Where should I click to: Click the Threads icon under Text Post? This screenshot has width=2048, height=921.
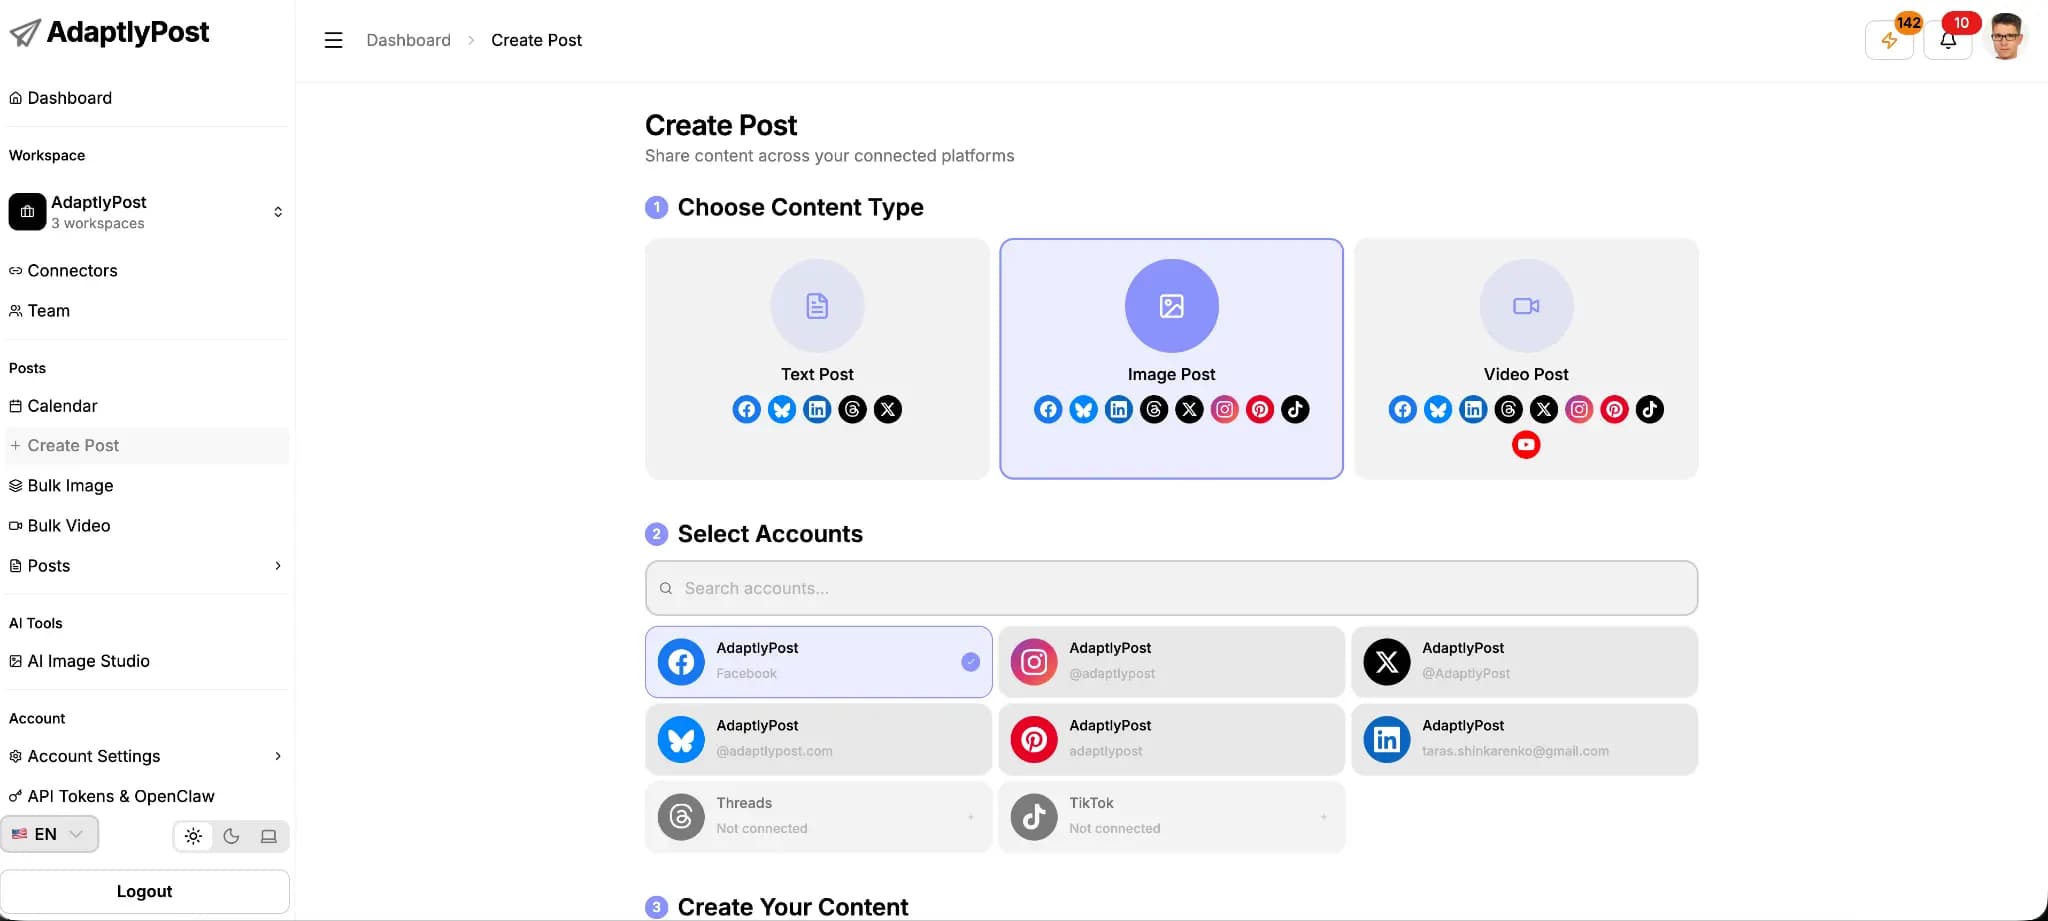pos(853,409)
